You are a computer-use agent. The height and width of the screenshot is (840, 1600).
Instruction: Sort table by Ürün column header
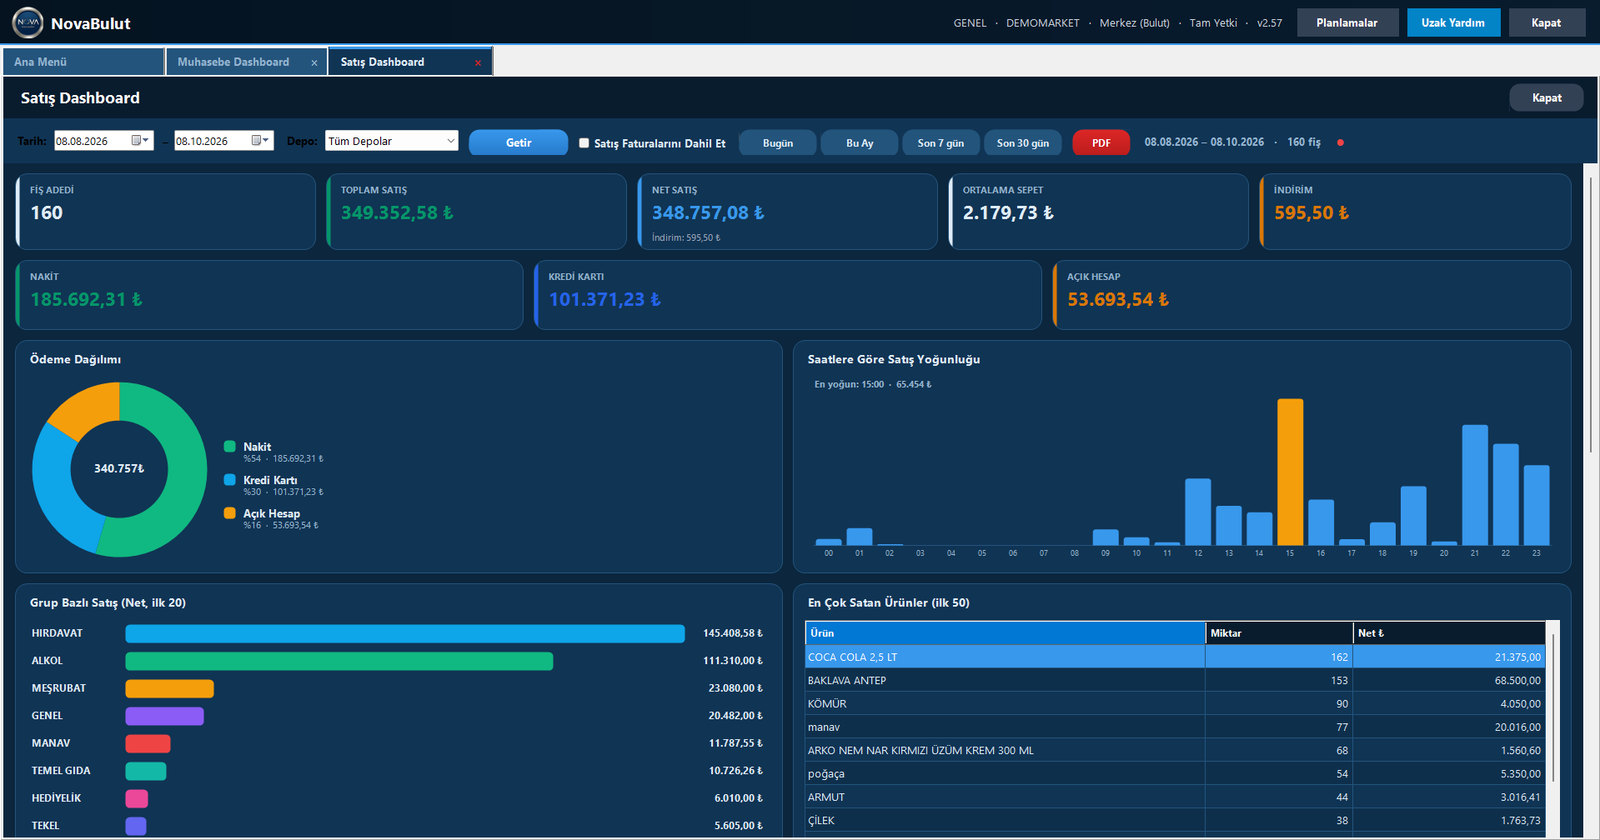click(1005, 633)
